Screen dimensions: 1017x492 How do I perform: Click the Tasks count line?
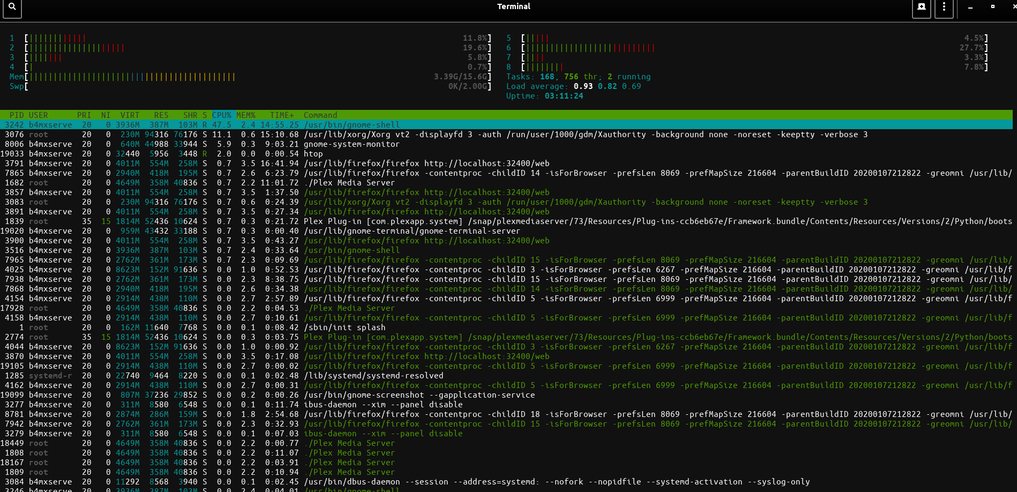coord(578,76)
